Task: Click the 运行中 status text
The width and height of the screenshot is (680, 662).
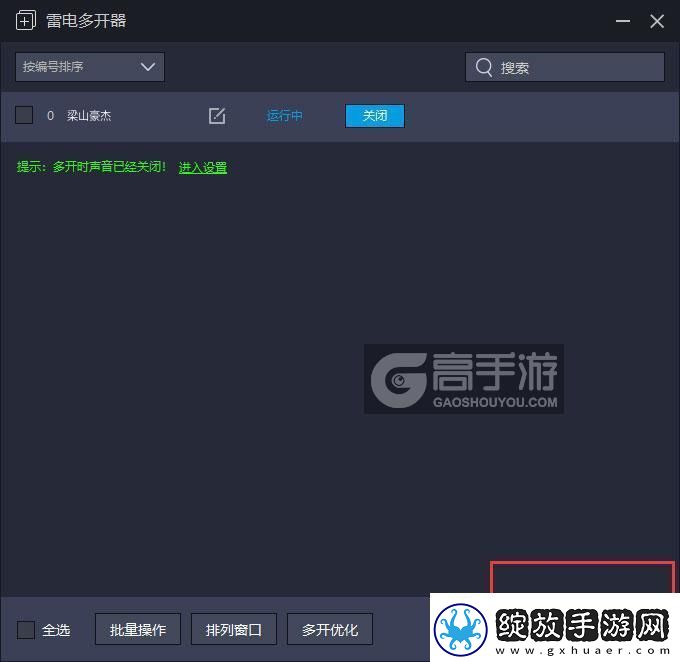Action: click(284, 116)
